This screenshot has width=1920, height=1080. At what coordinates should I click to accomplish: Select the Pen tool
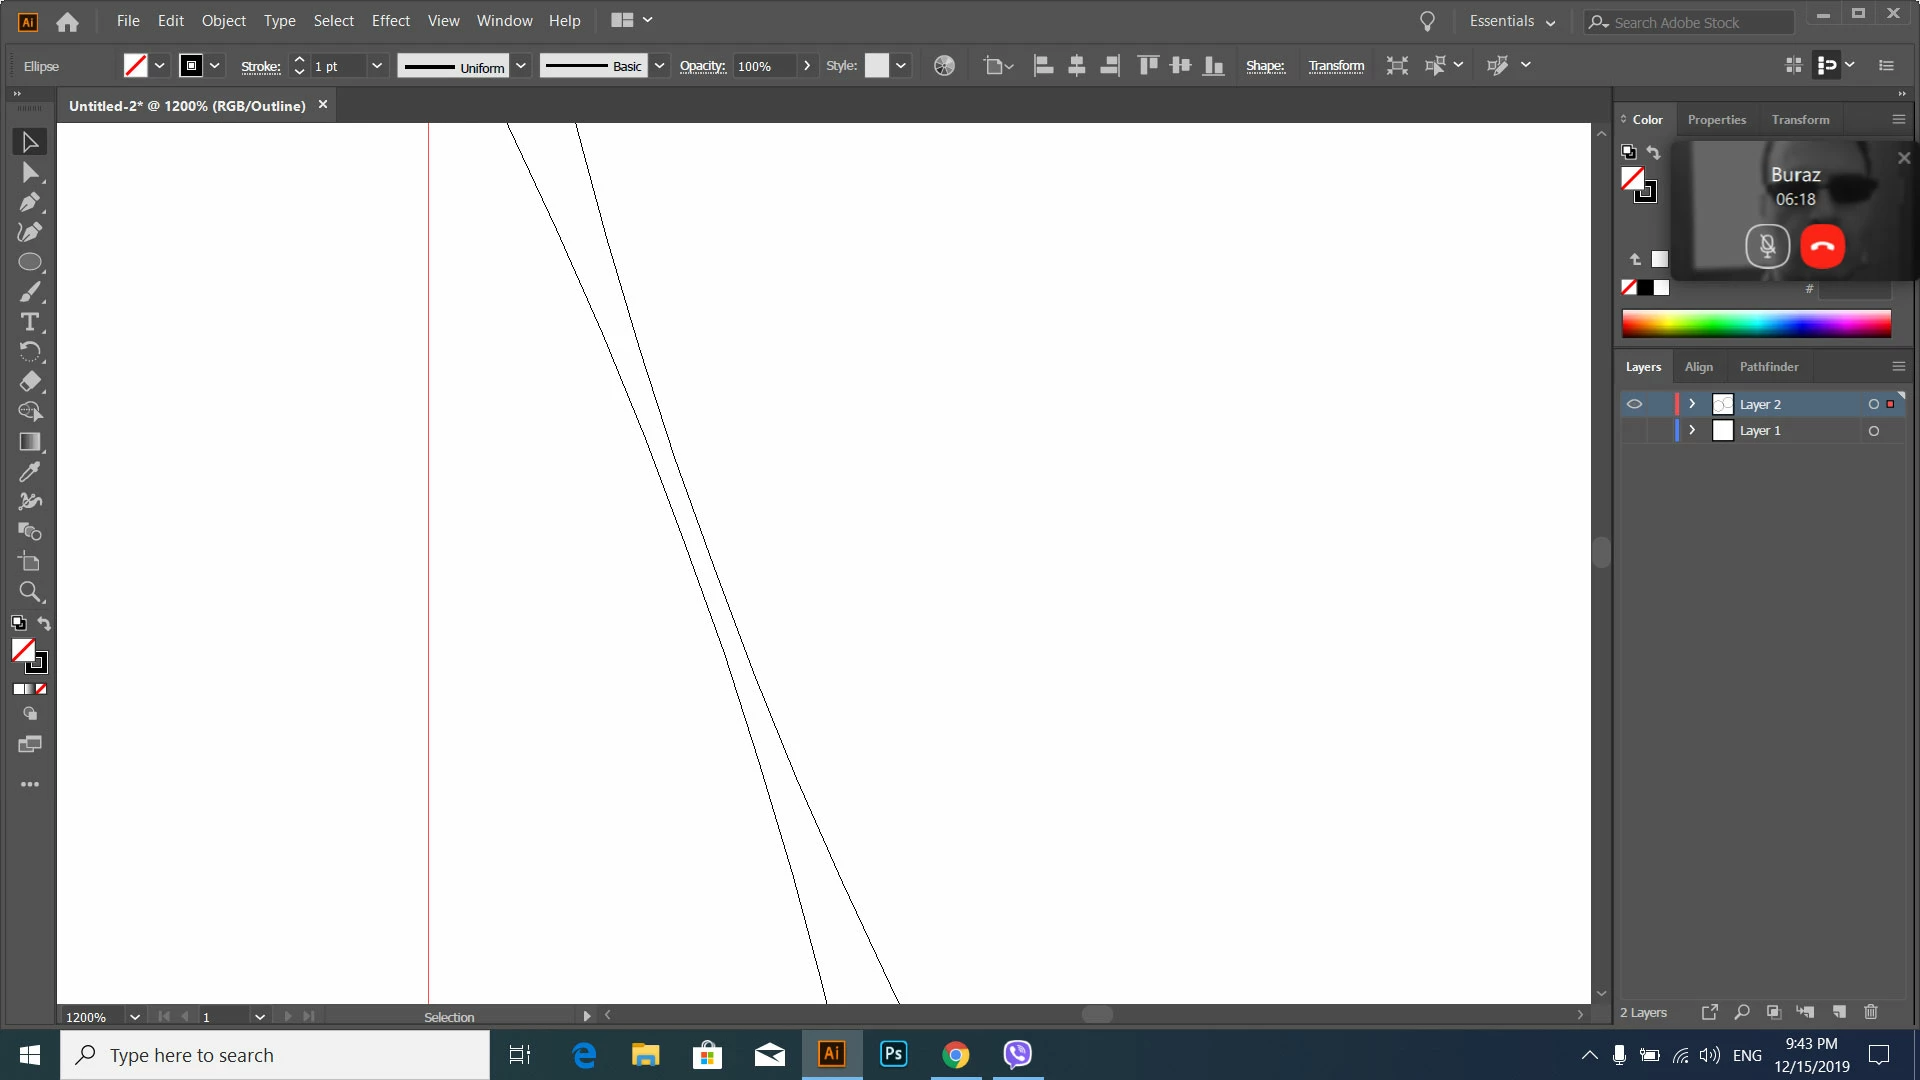(29, 202)
